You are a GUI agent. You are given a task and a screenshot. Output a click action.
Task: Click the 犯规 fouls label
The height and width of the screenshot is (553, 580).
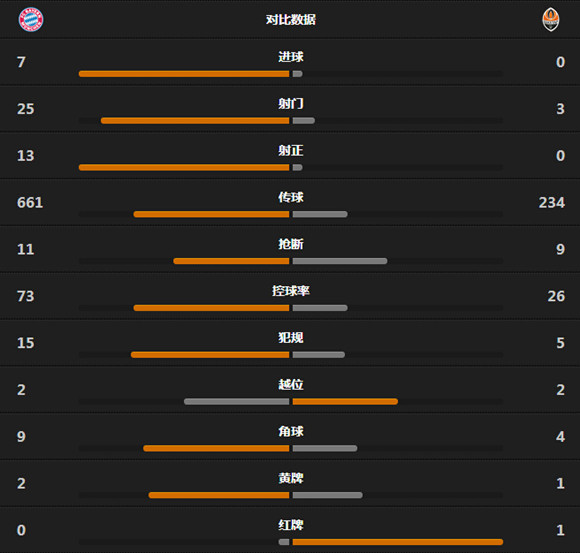click(291, 337)
